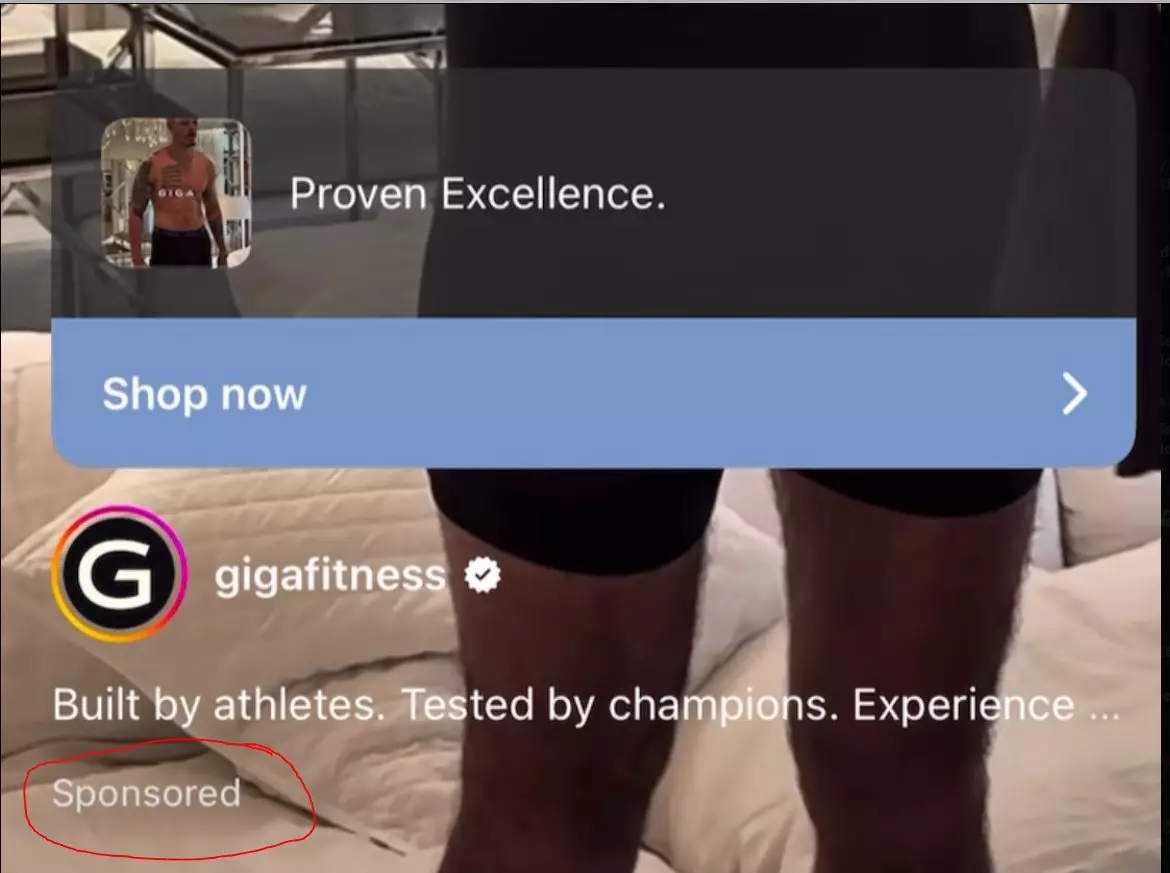
Task: Click the white letter G in logo
Action: click(x=118, y=575)
